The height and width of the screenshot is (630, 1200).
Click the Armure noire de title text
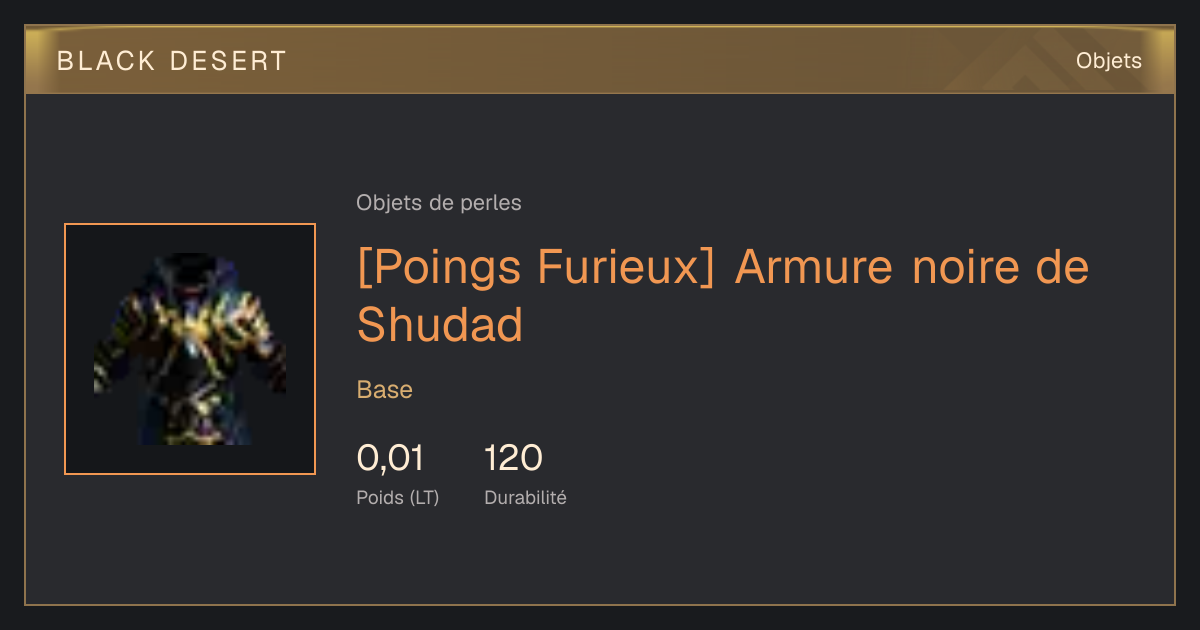tap(912, 268)
